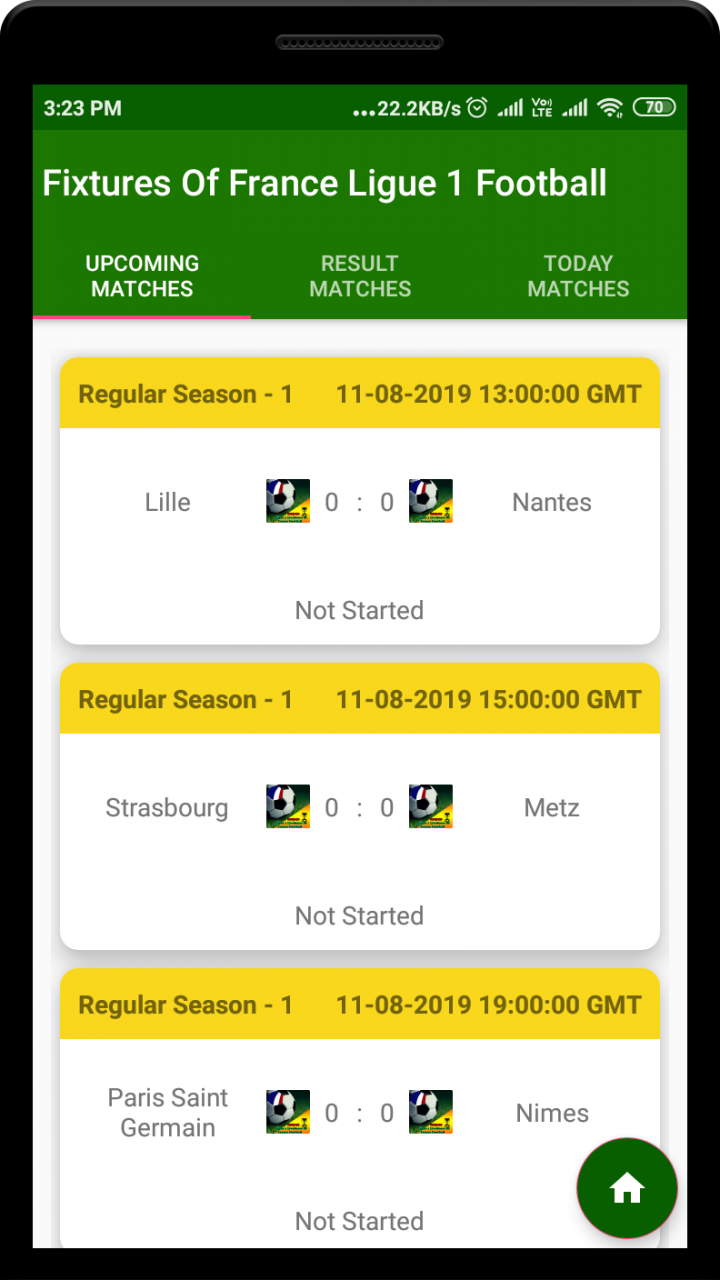720x1280 pixels.
Task: Tap the battery indicator in status bar
Action: coord(654,108)
